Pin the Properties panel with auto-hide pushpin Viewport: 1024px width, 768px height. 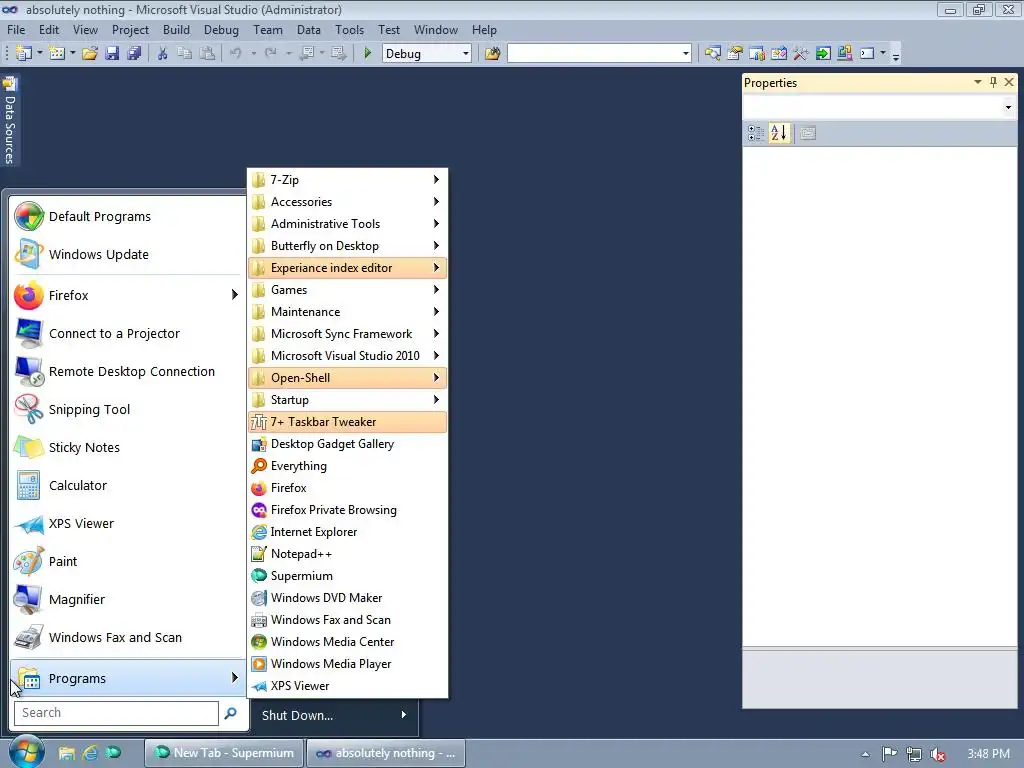[993, 82]
